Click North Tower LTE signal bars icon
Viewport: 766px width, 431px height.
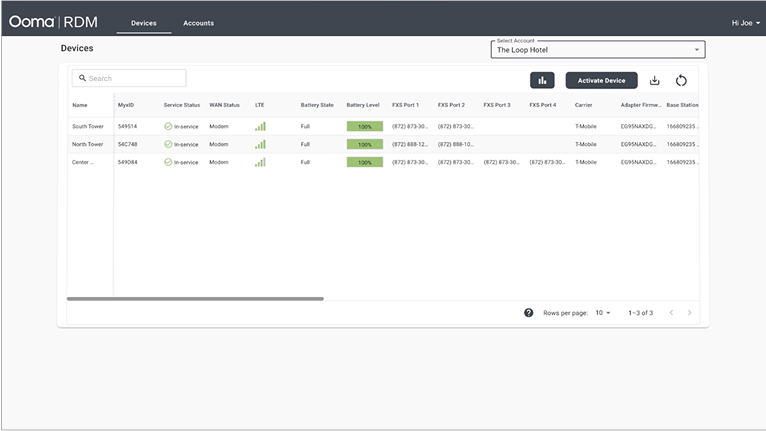260,144
